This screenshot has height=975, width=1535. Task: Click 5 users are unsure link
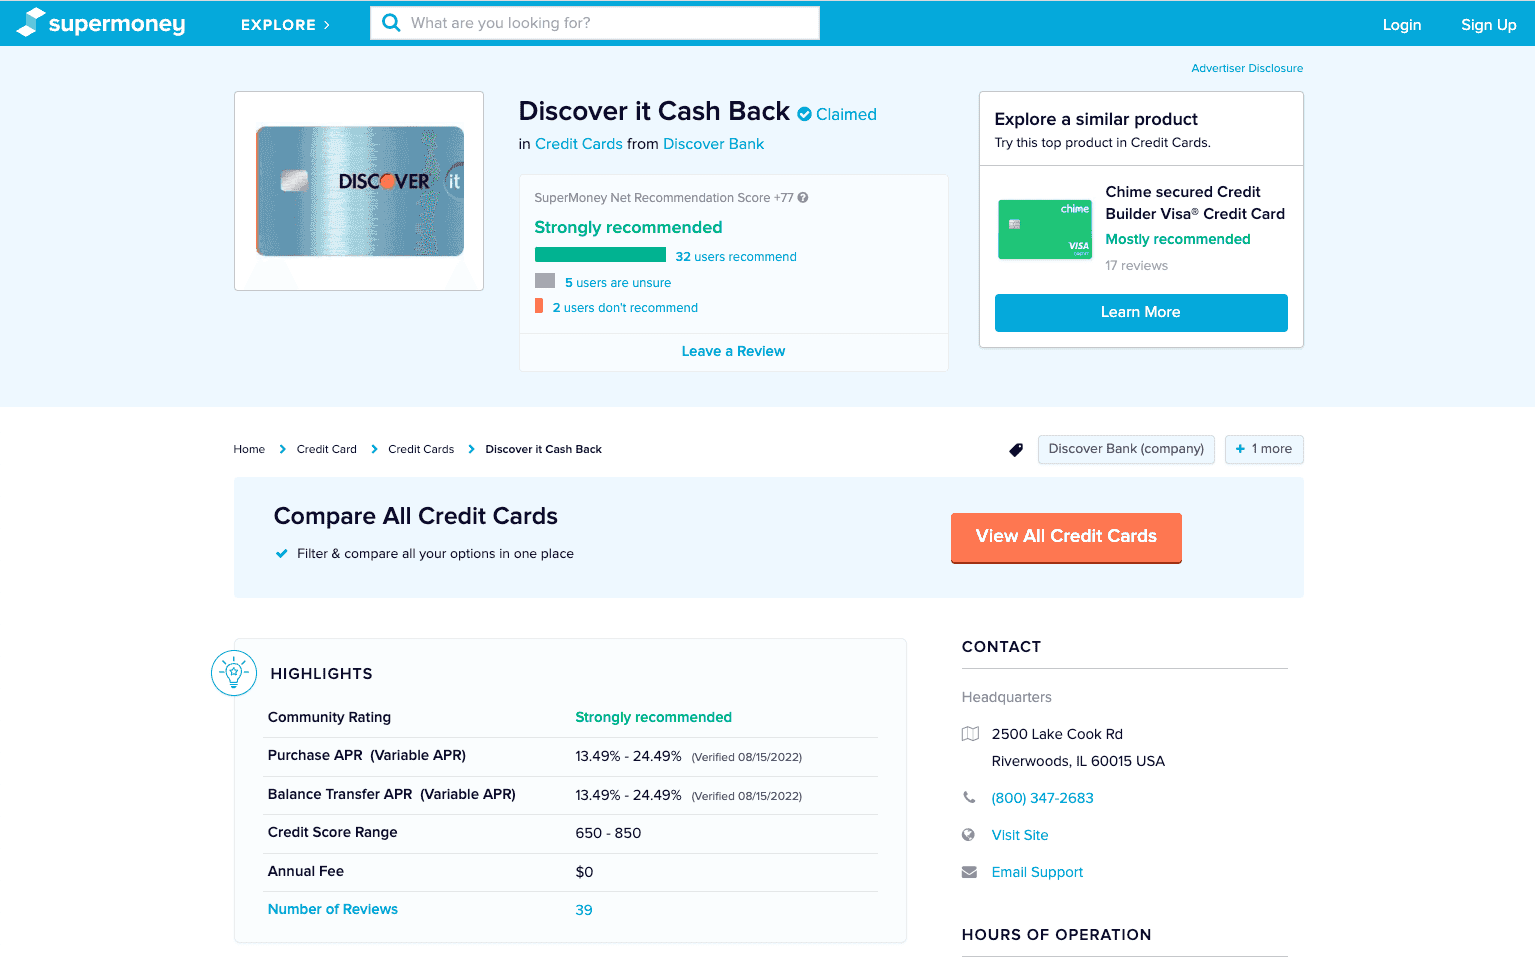tap(618, 283)
